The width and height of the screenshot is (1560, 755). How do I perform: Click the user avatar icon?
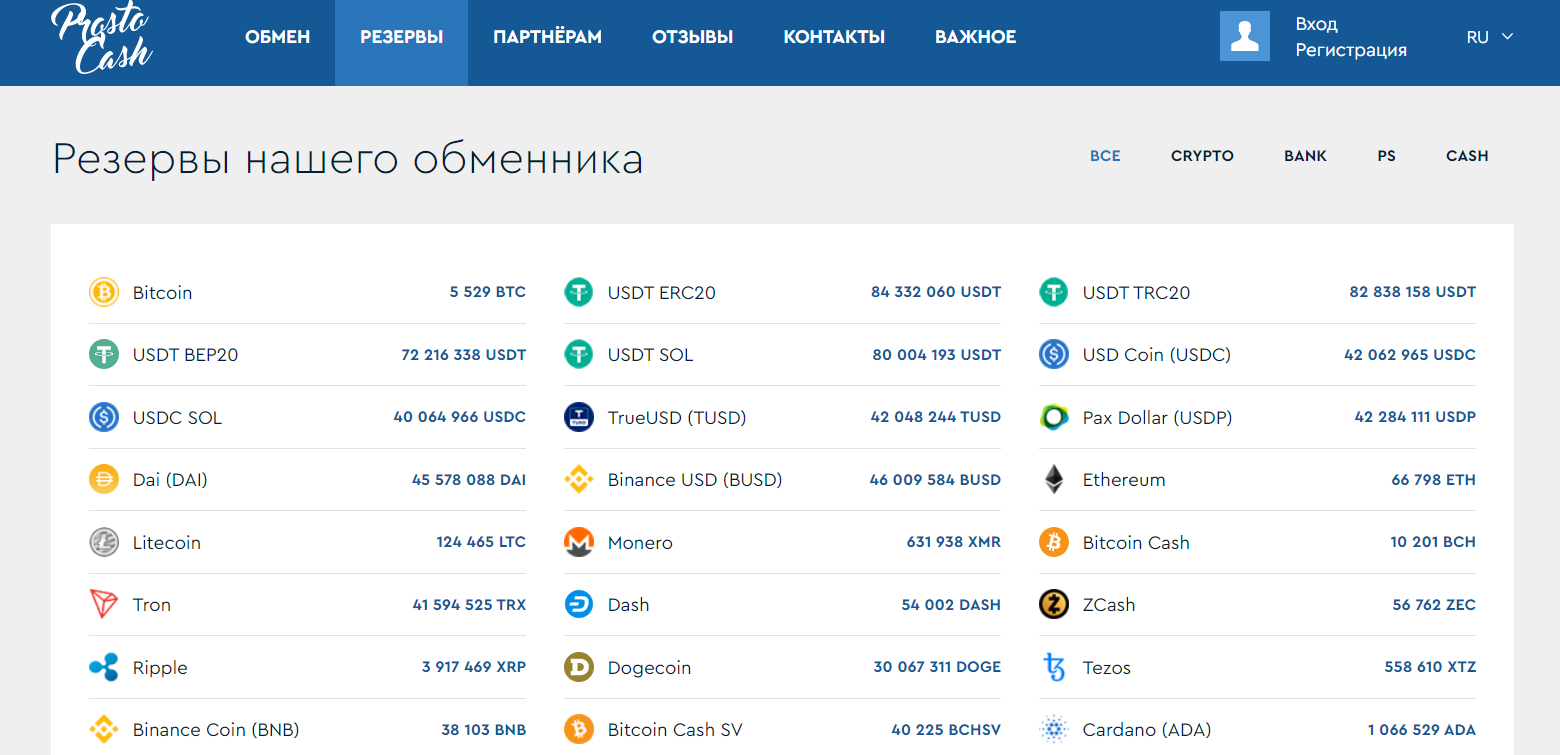pyautogui.click(x=1245, y=37)
